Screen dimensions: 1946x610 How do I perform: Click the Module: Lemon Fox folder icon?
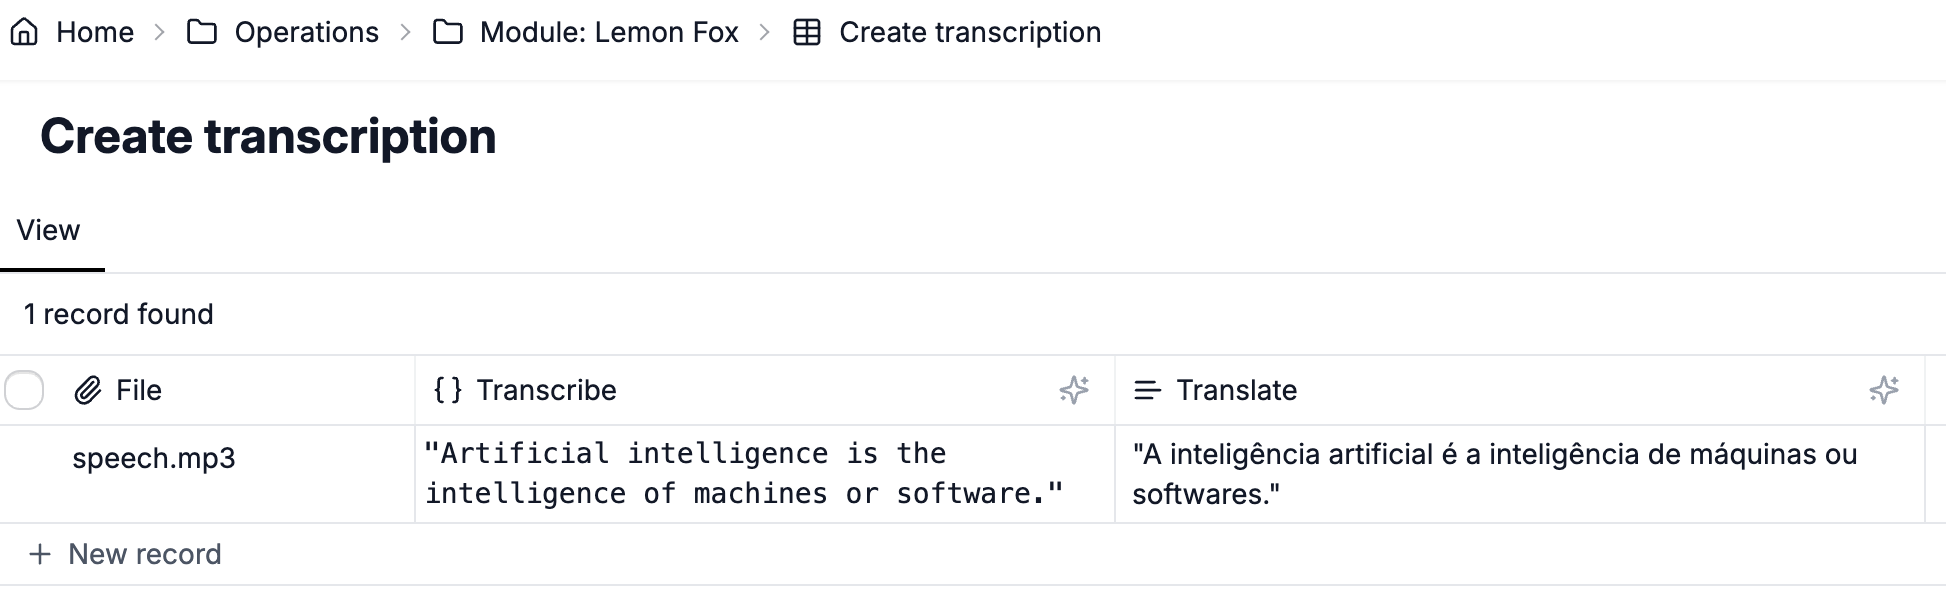coord(447,32)
